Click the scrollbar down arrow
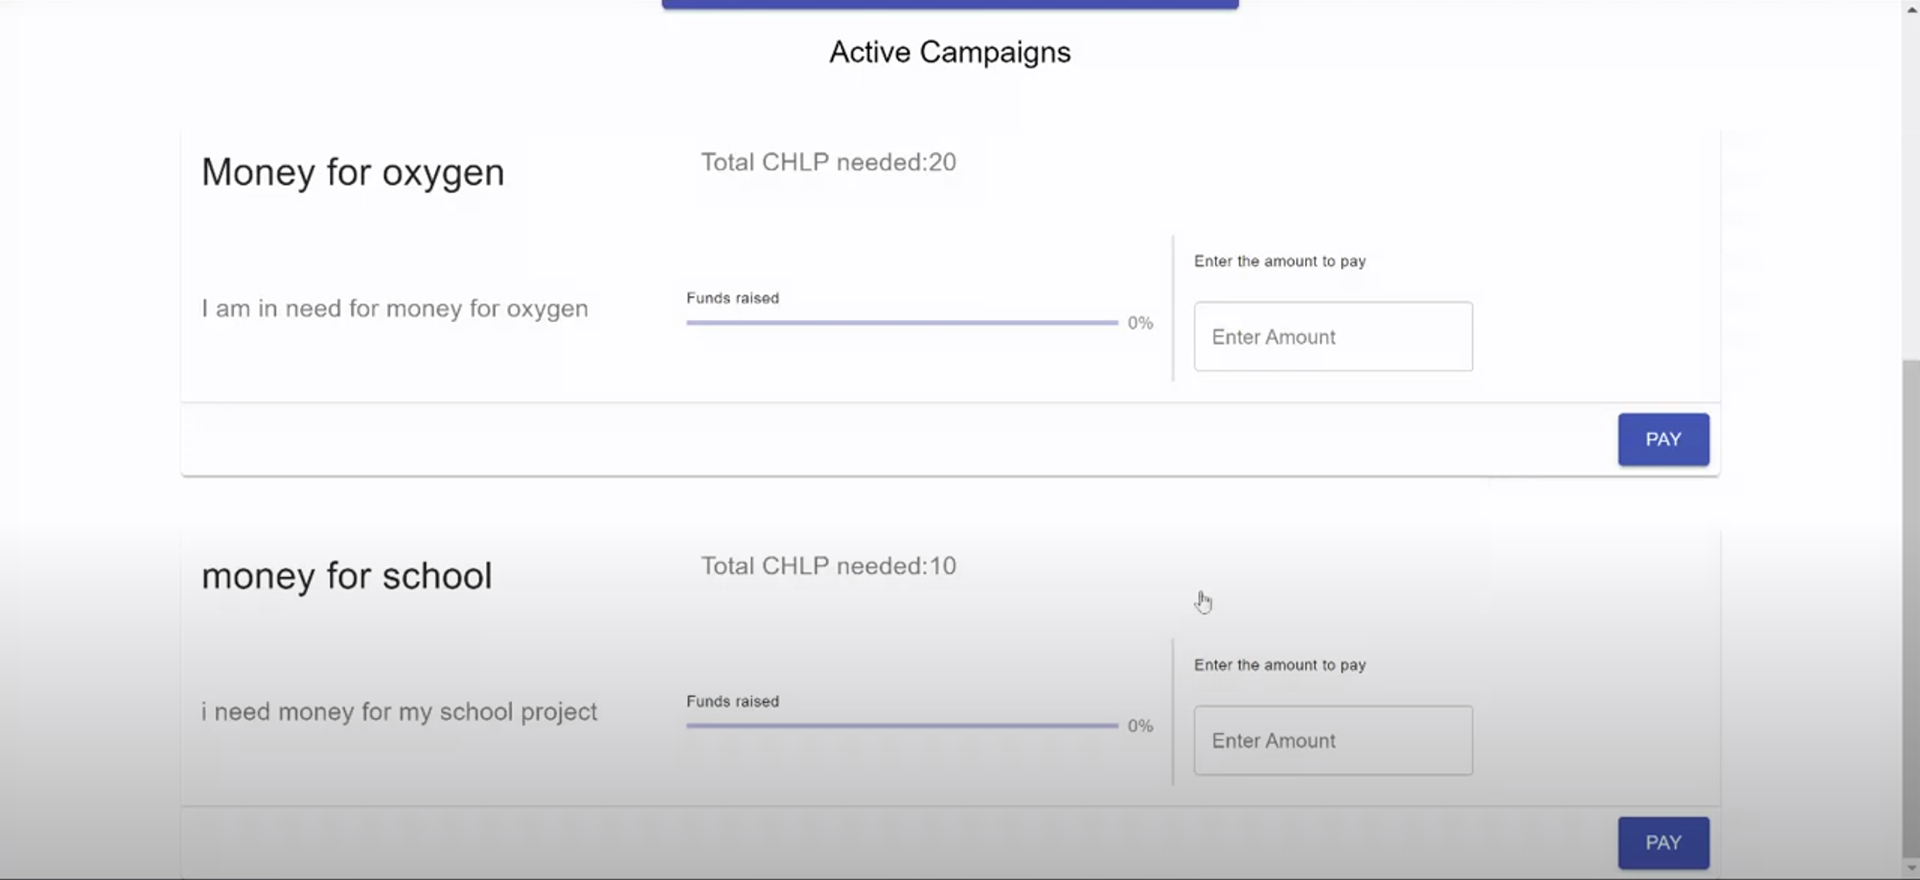This screenshot has width=1920, height=880. point(1910,869)
